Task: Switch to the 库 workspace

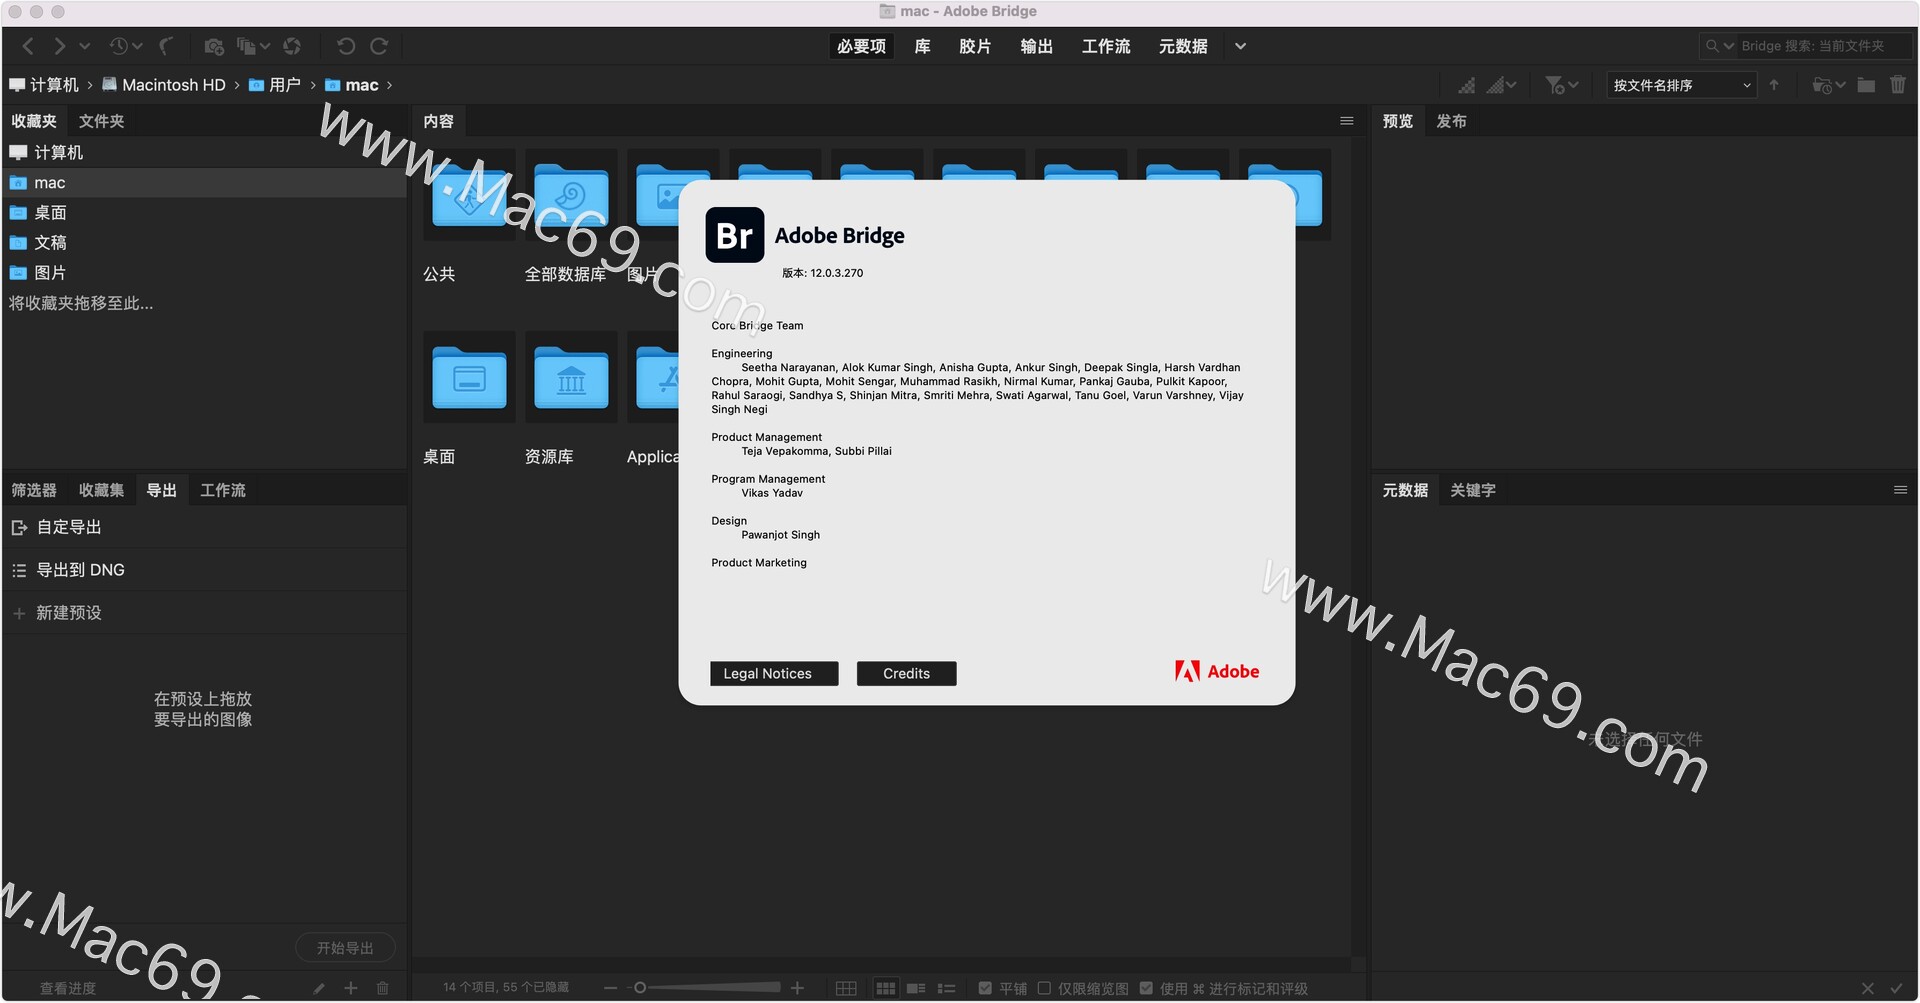Action: click(923, 46)
